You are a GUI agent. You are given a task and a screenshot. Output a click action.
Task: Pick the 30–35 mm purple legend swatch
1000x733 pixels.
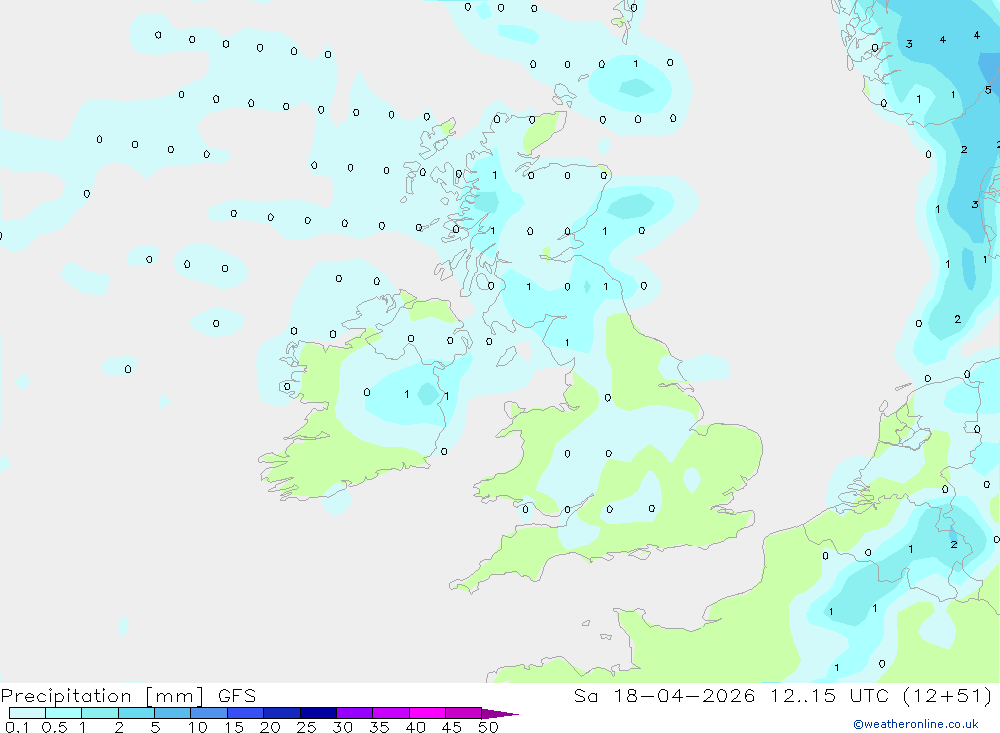355,713
